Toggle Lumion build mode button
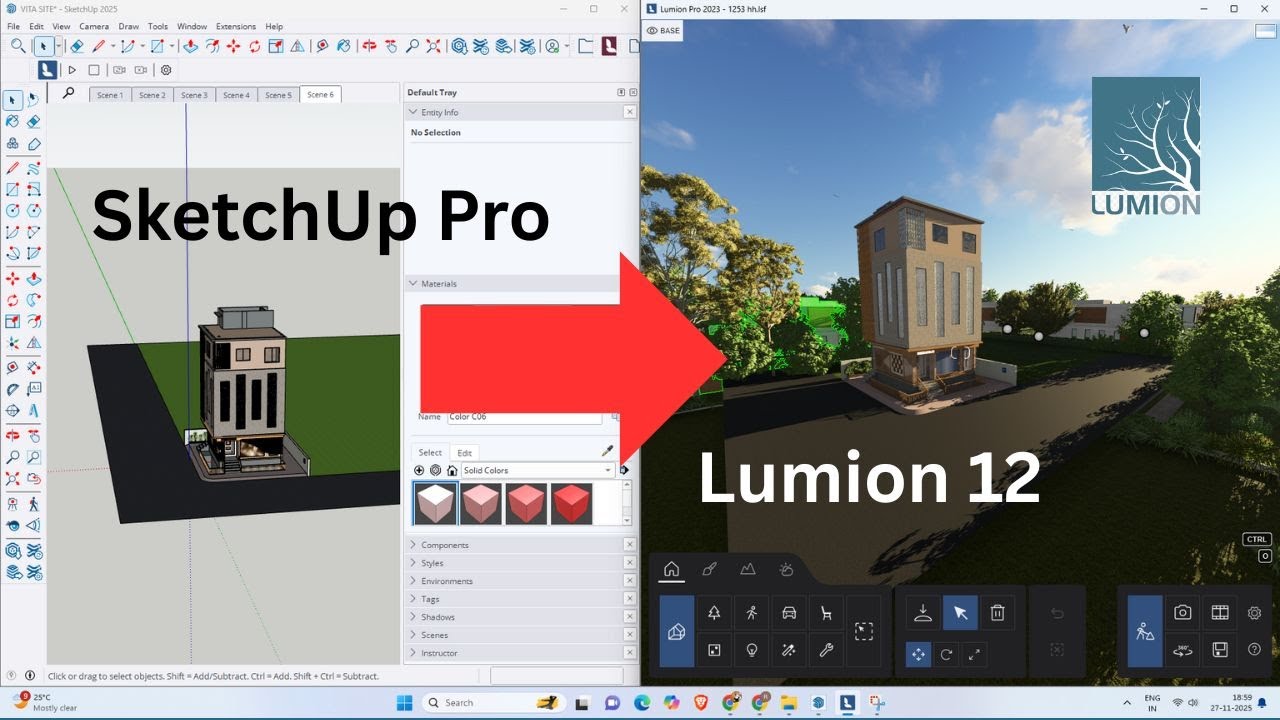Viewport: 1280px width, 720px height. click(x=1145, y=631)
